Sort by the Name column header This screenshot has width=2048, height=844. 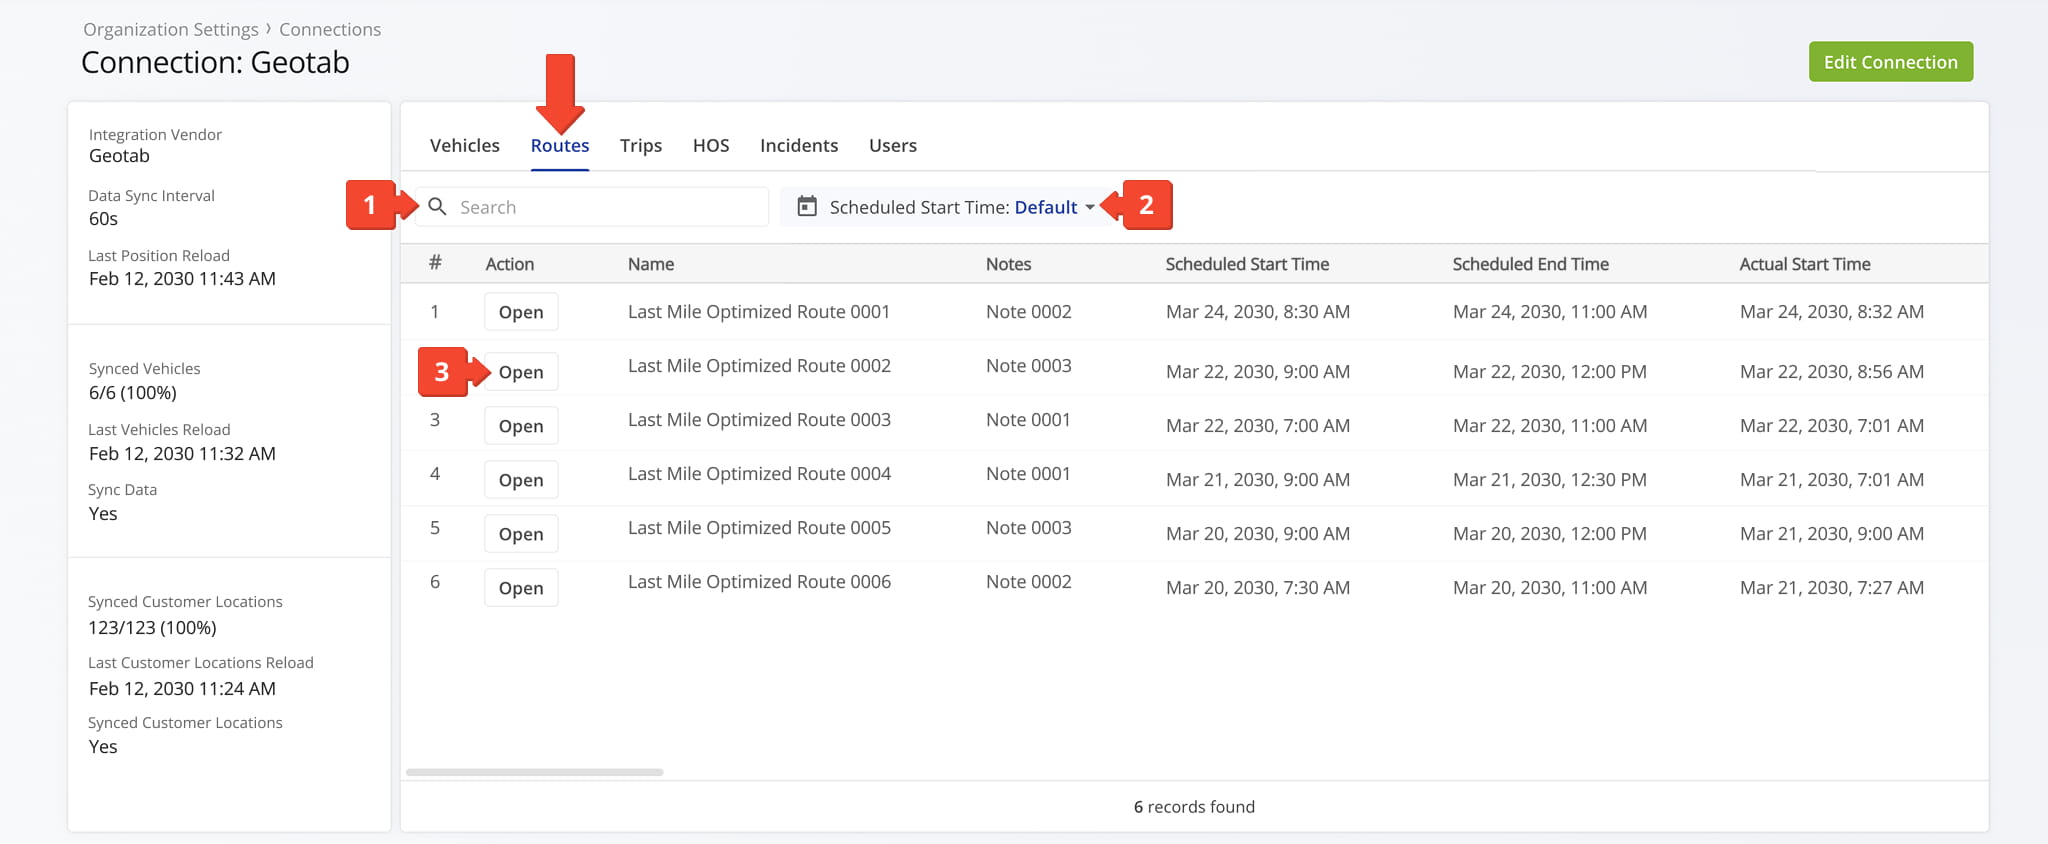[651, 264]
